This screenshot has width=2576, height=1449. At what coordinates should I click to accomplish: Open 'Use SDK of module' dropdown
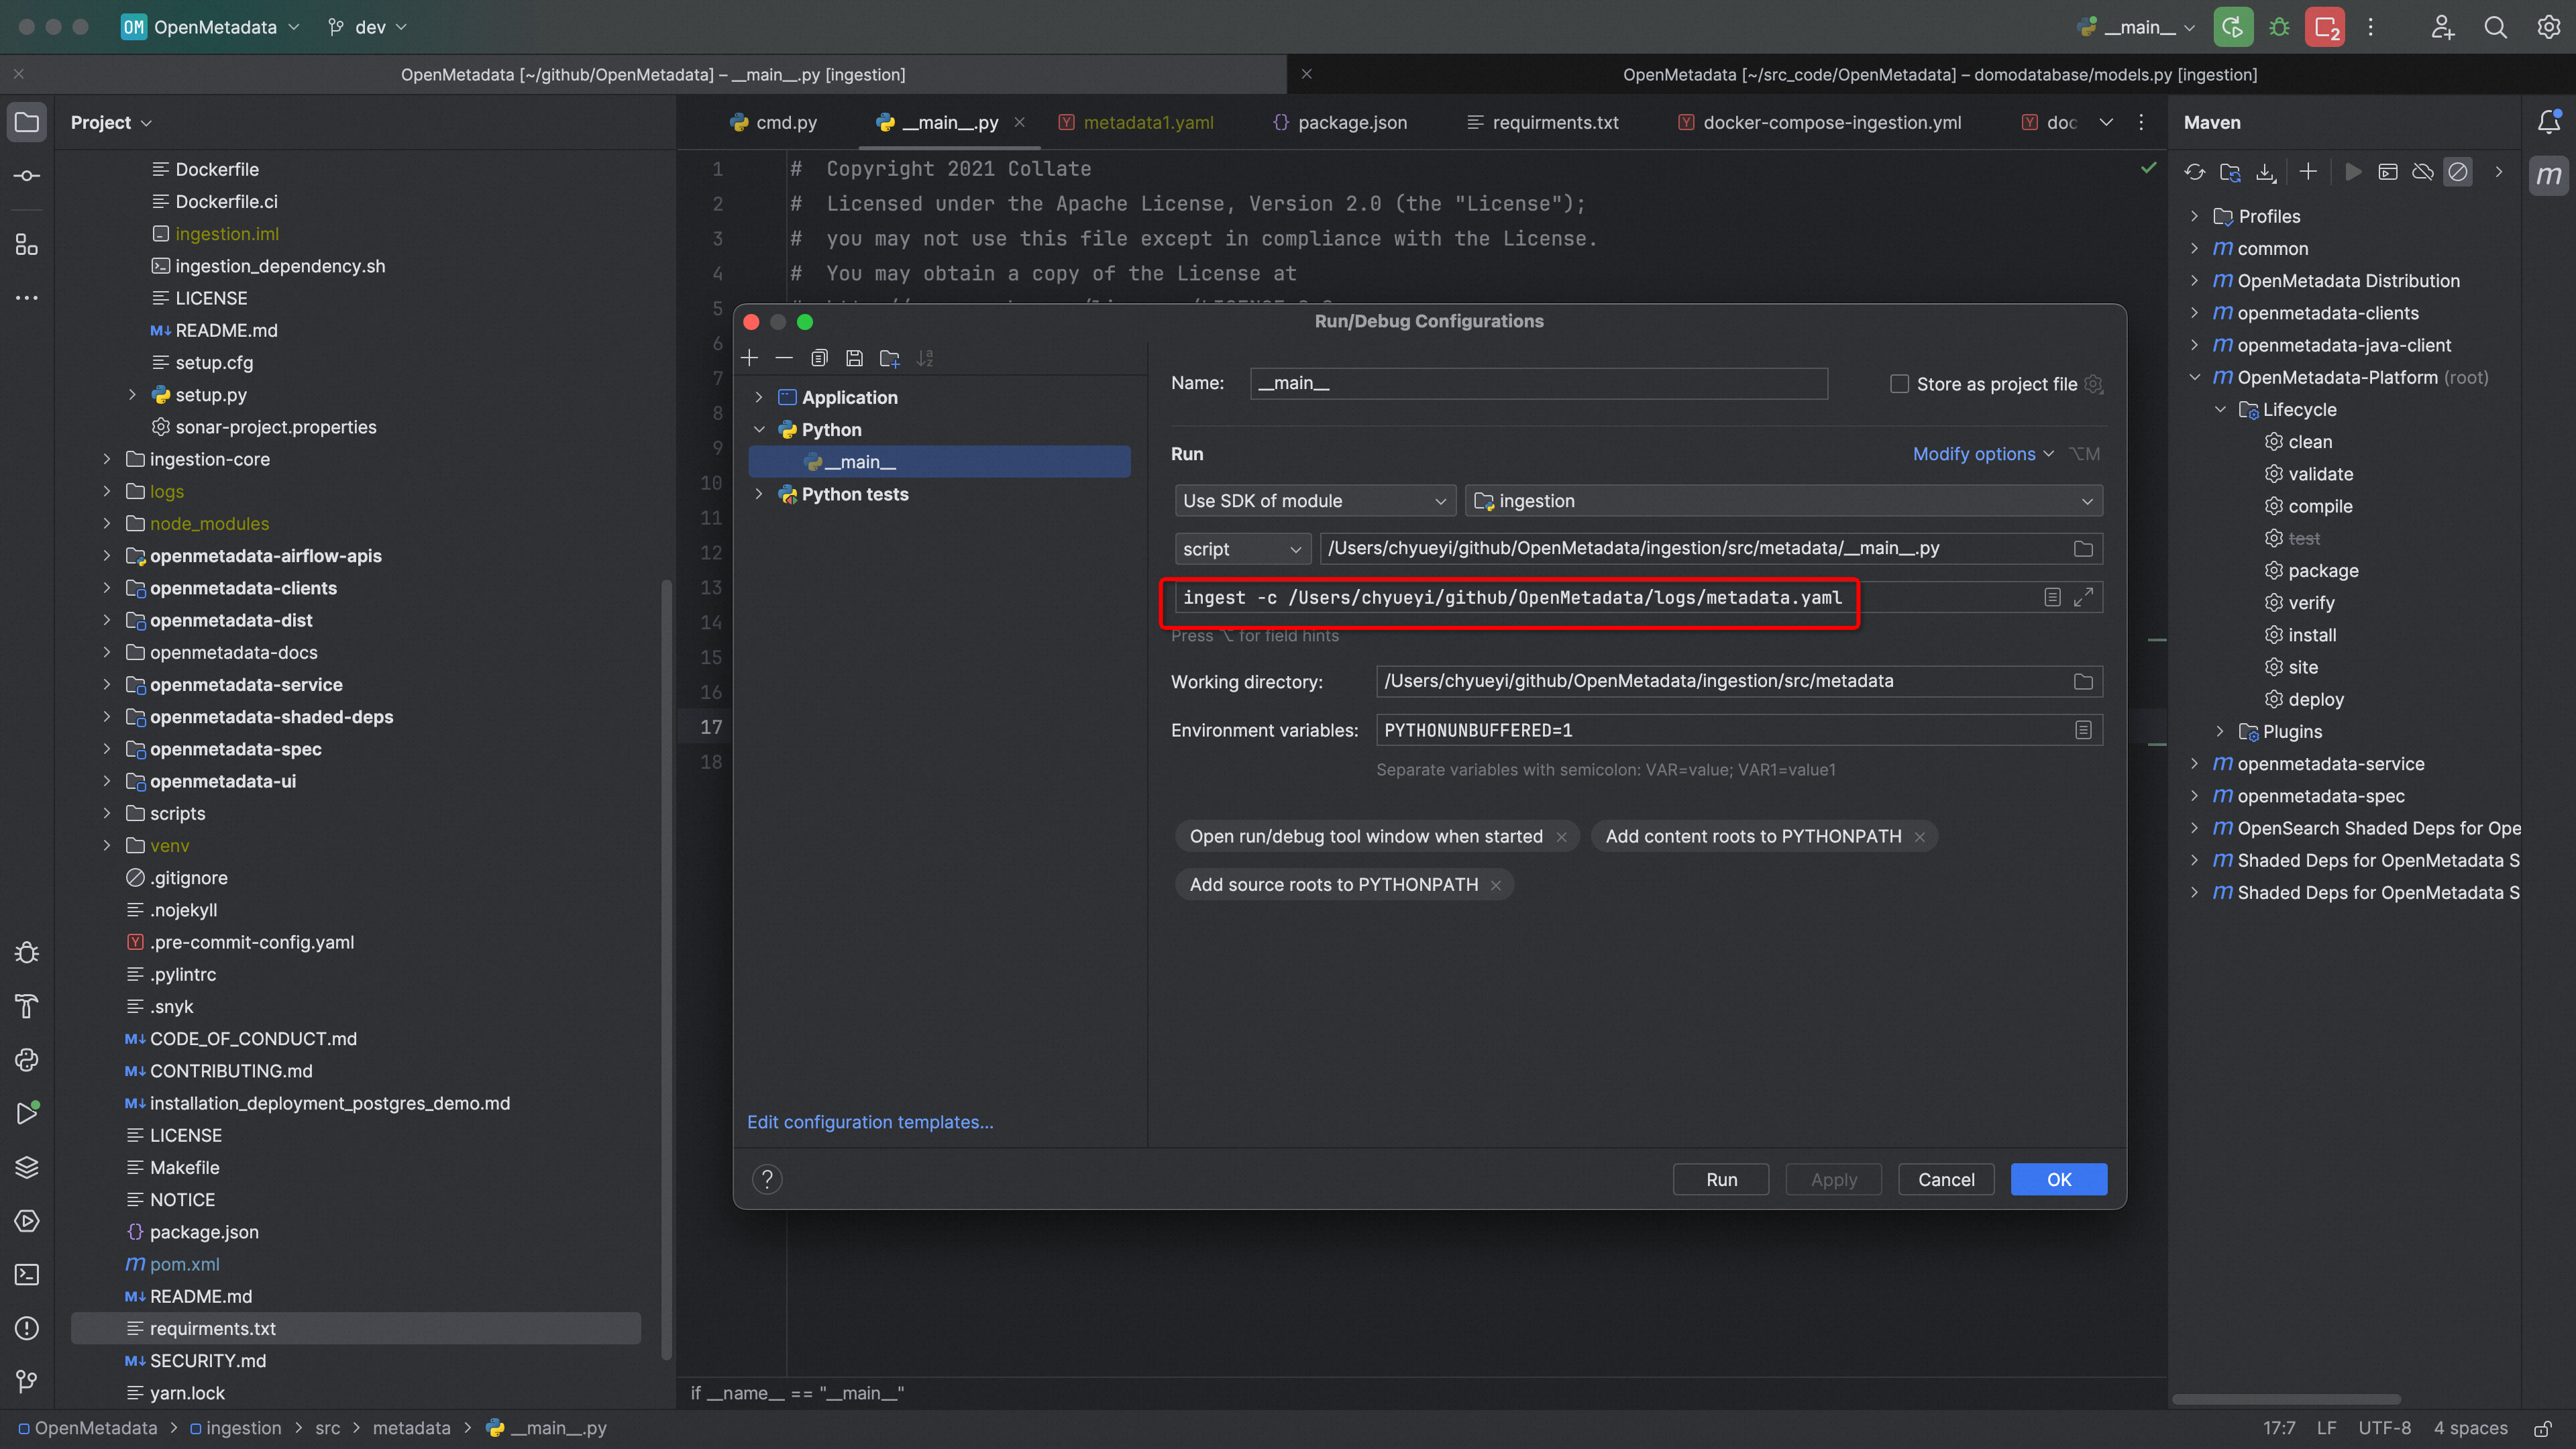tap(1315, 501)
